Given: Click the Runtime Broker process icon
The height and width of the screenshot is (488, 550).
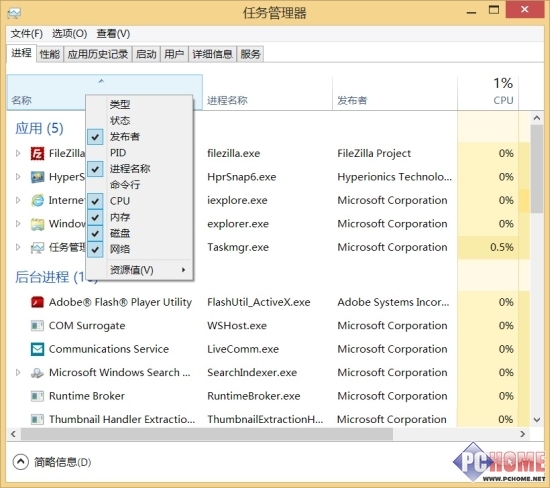Looking at the screenshot, I should click(x=37, y=396).
